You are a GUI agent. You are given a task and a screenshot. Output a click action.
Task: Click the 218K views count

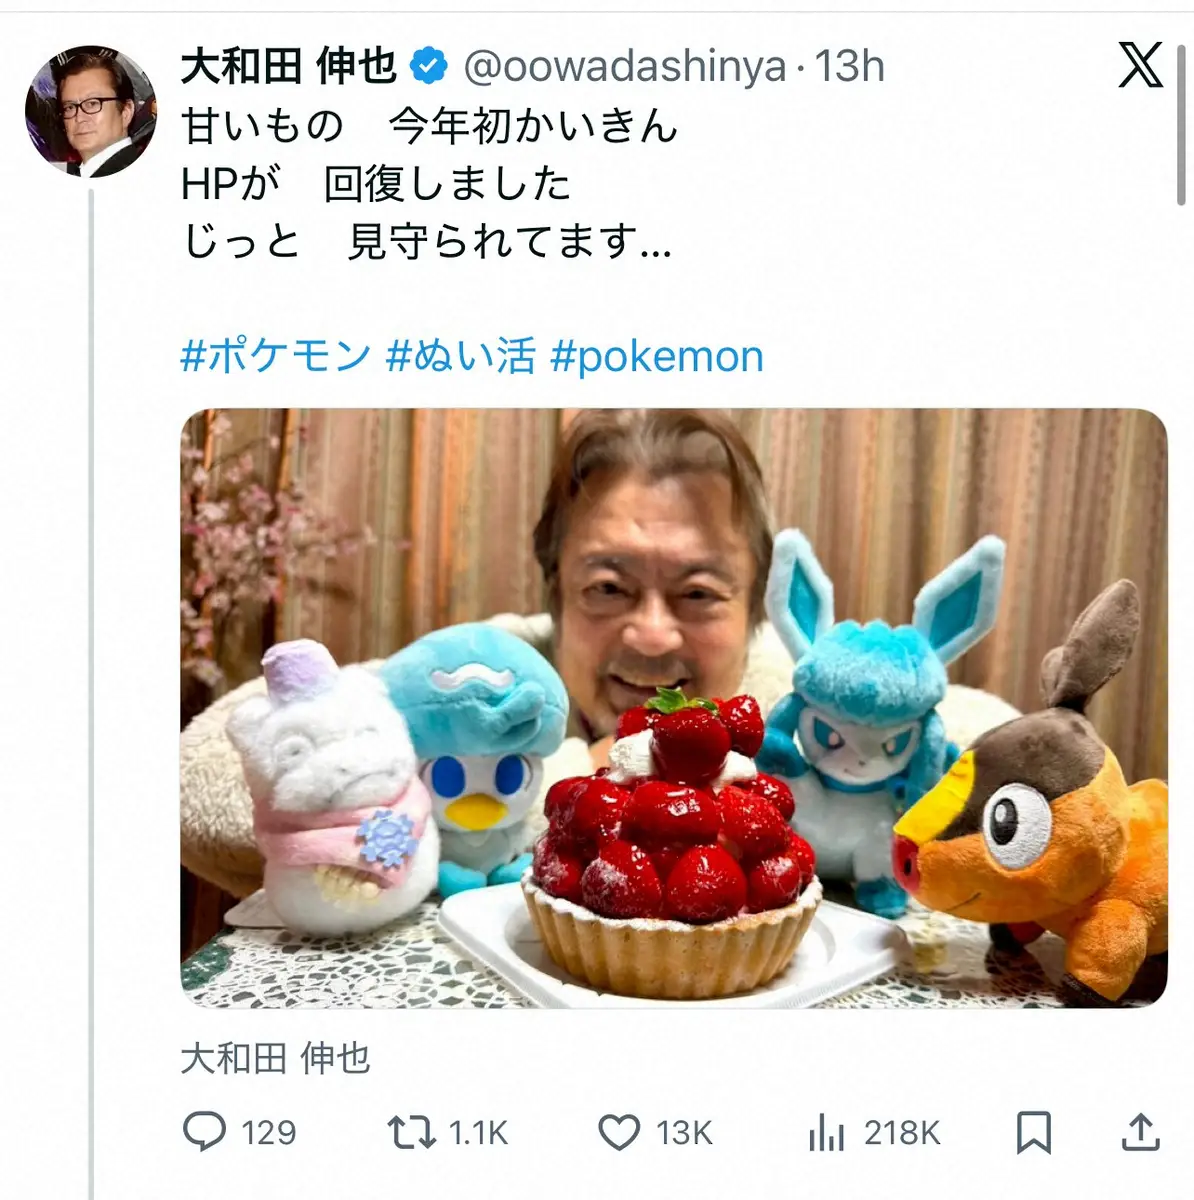click(900, 1133)
